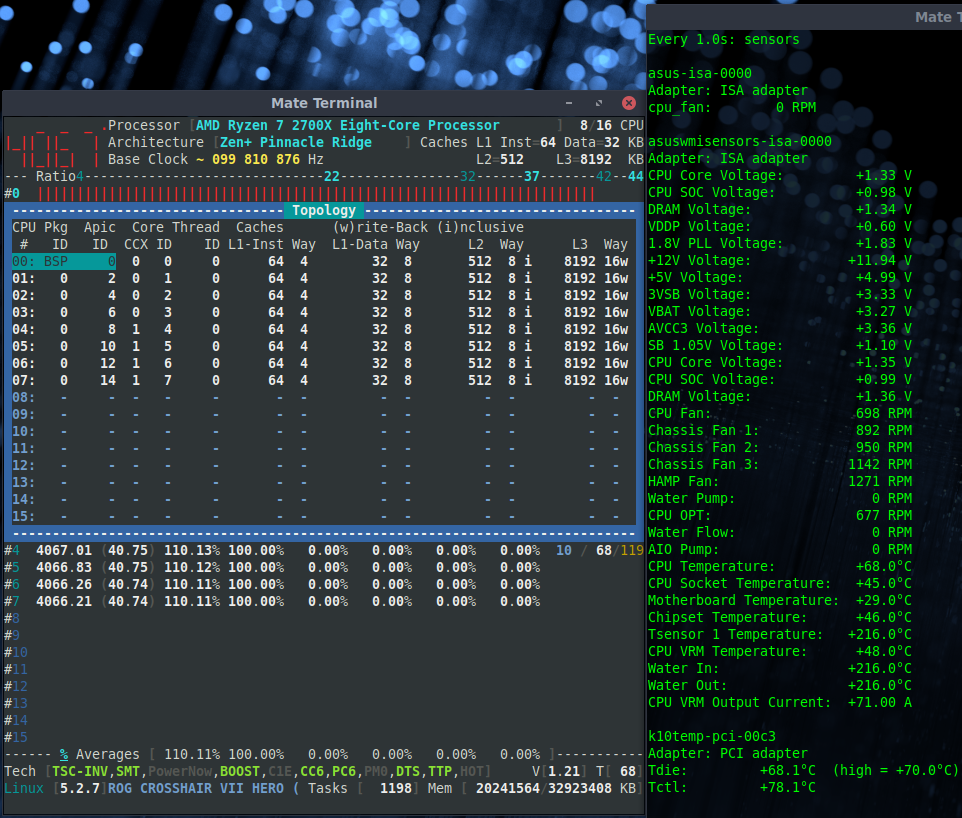The image size is (962, 818).
Task: Select topology row 04:
Action: click(320, 330)
